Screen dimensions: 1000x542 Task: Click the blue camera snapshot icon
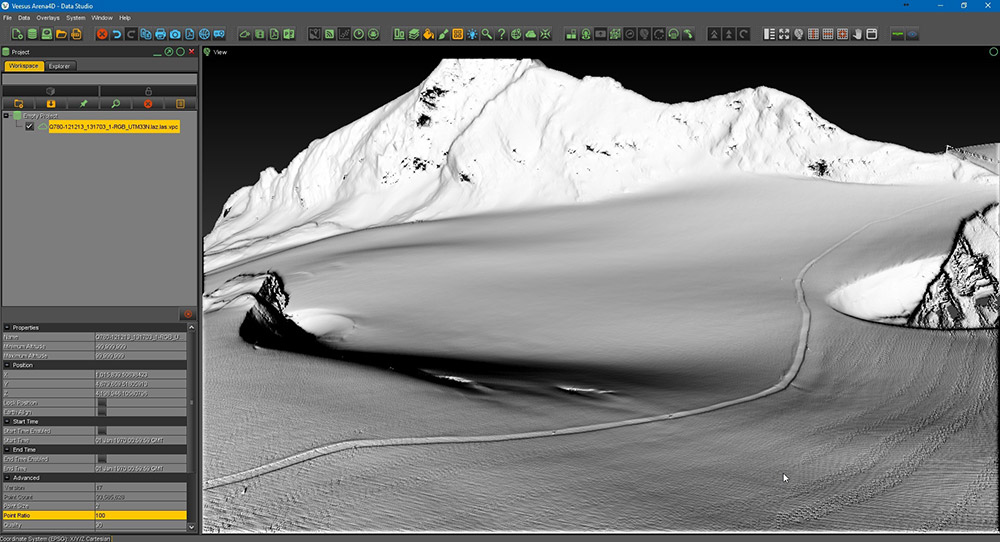point(175,34)
